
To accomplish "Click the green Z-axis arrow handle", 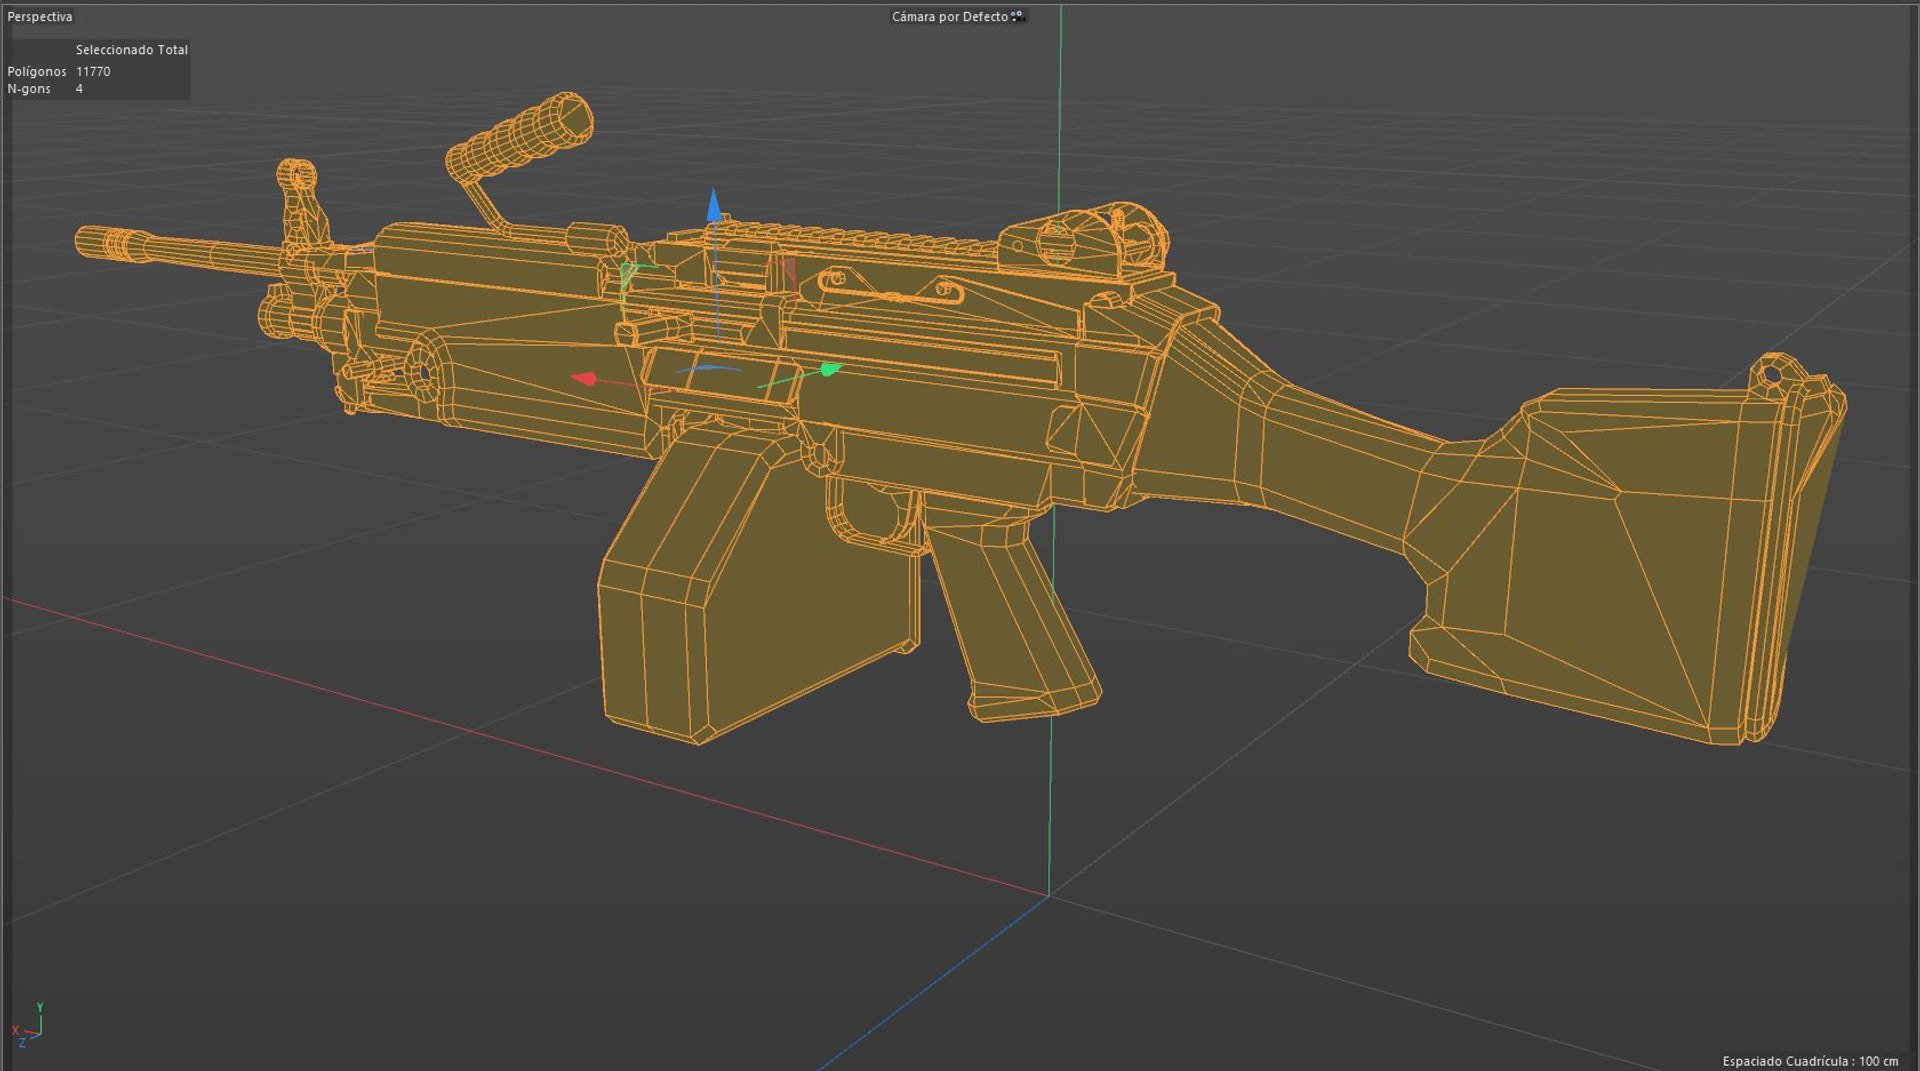I will click(x=830, y=370).
